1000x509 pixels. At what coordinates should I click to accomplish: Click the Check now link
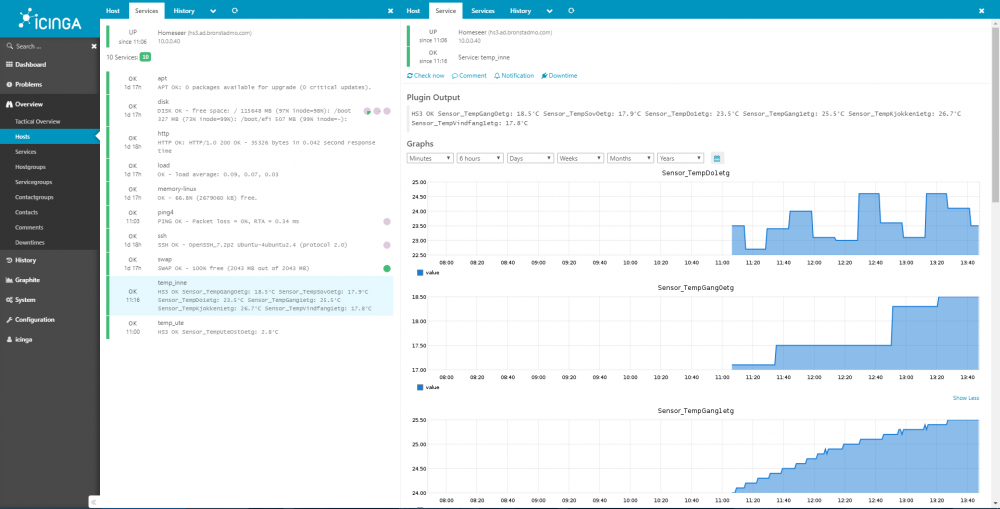tap(427, 76)
